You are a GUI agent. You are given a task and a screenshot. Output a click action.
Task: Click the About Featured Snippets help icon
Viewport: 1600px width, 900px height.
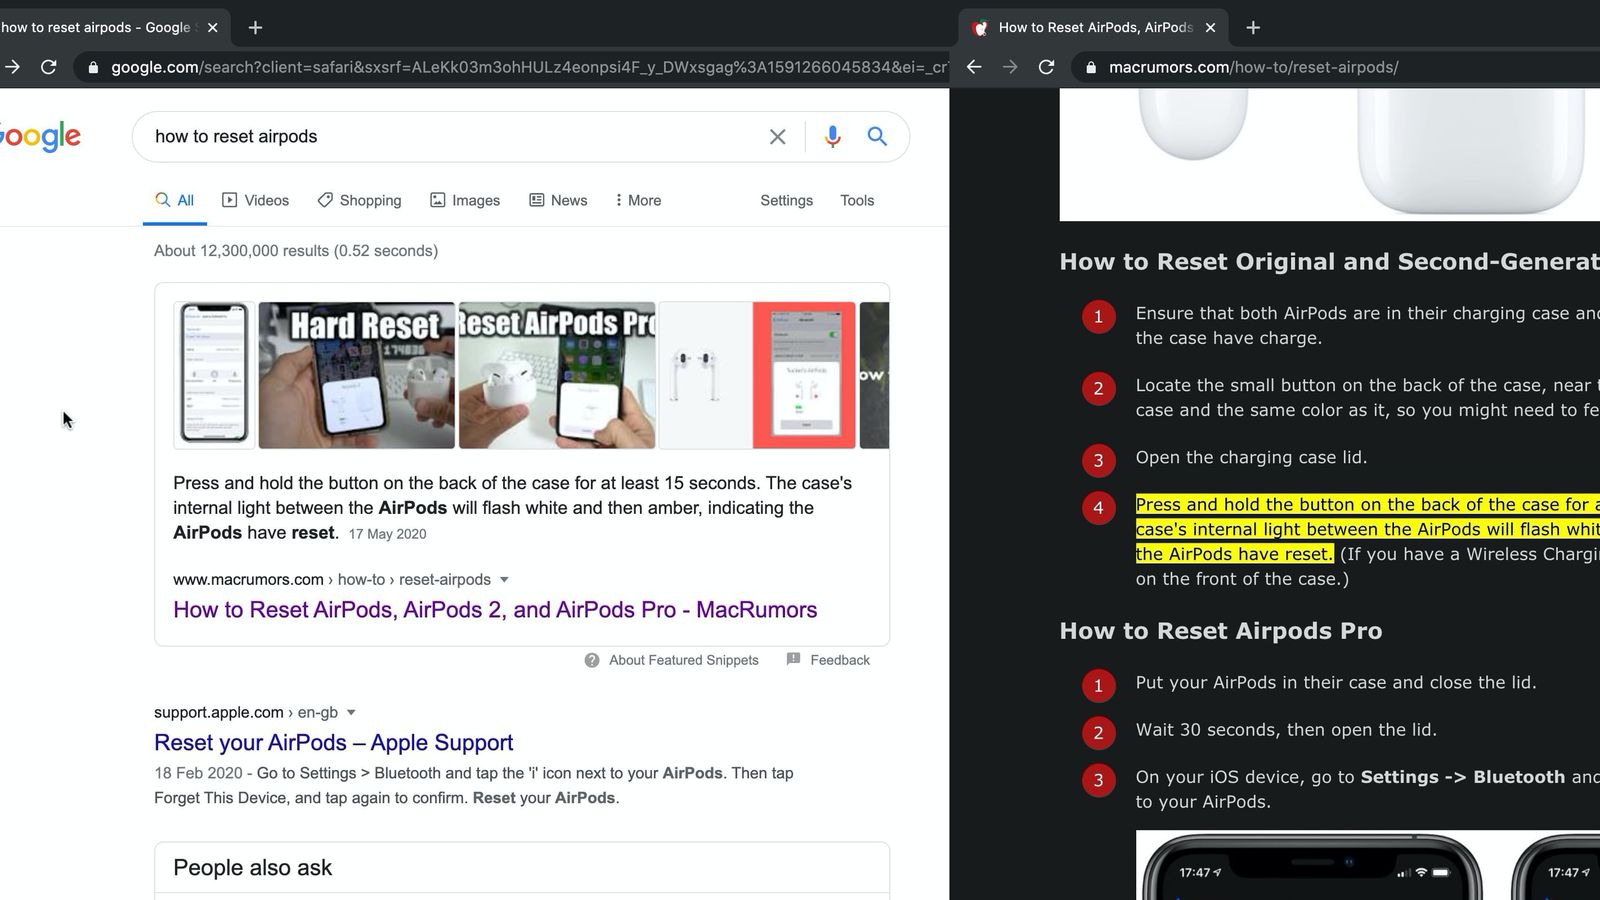(x=592, y=660)
